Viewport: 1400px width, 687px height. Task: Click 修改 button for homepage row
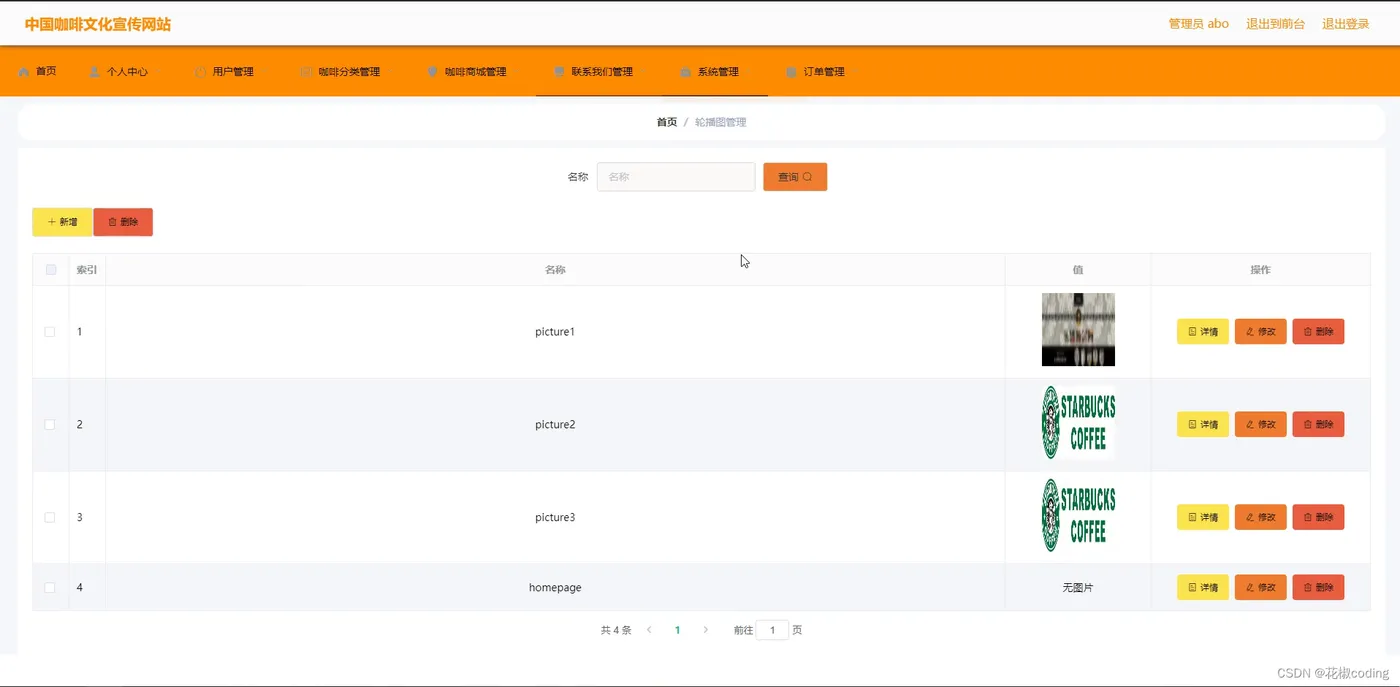[x=1261, y=588]
